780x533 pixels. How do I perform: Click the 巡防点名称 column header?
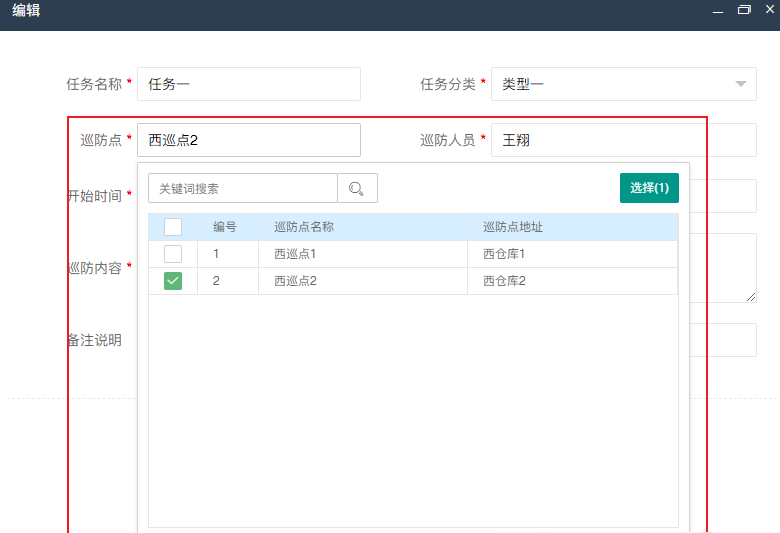click(x=304, y=227)
